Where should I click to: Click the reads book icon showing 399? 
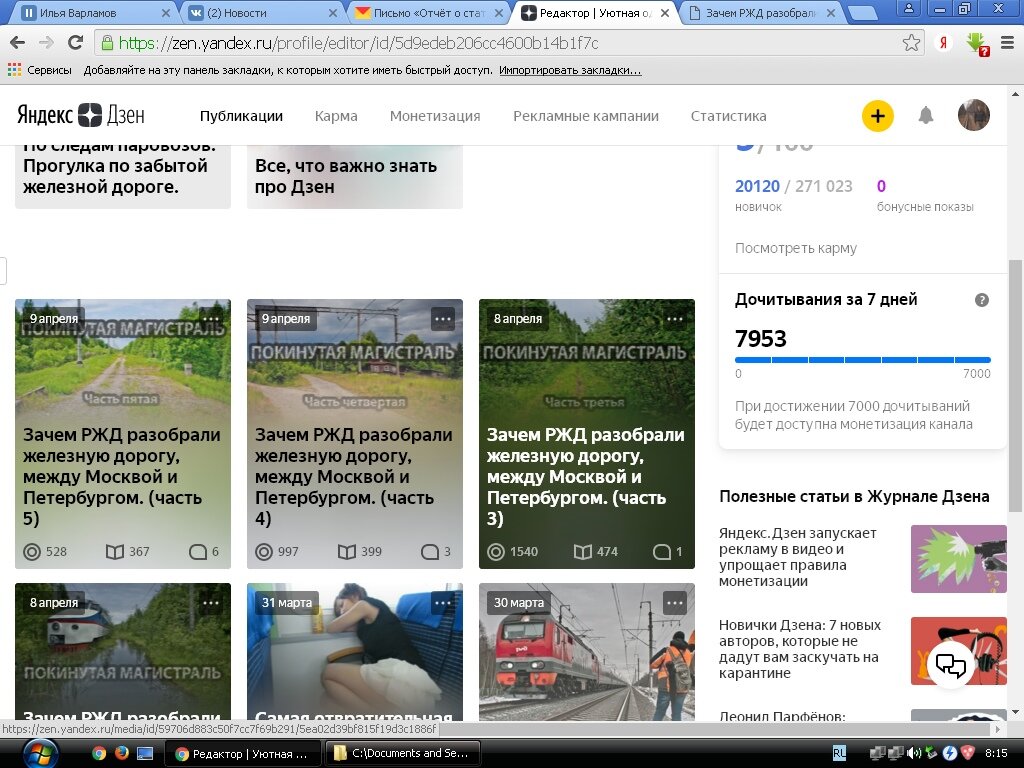(347, 552)
